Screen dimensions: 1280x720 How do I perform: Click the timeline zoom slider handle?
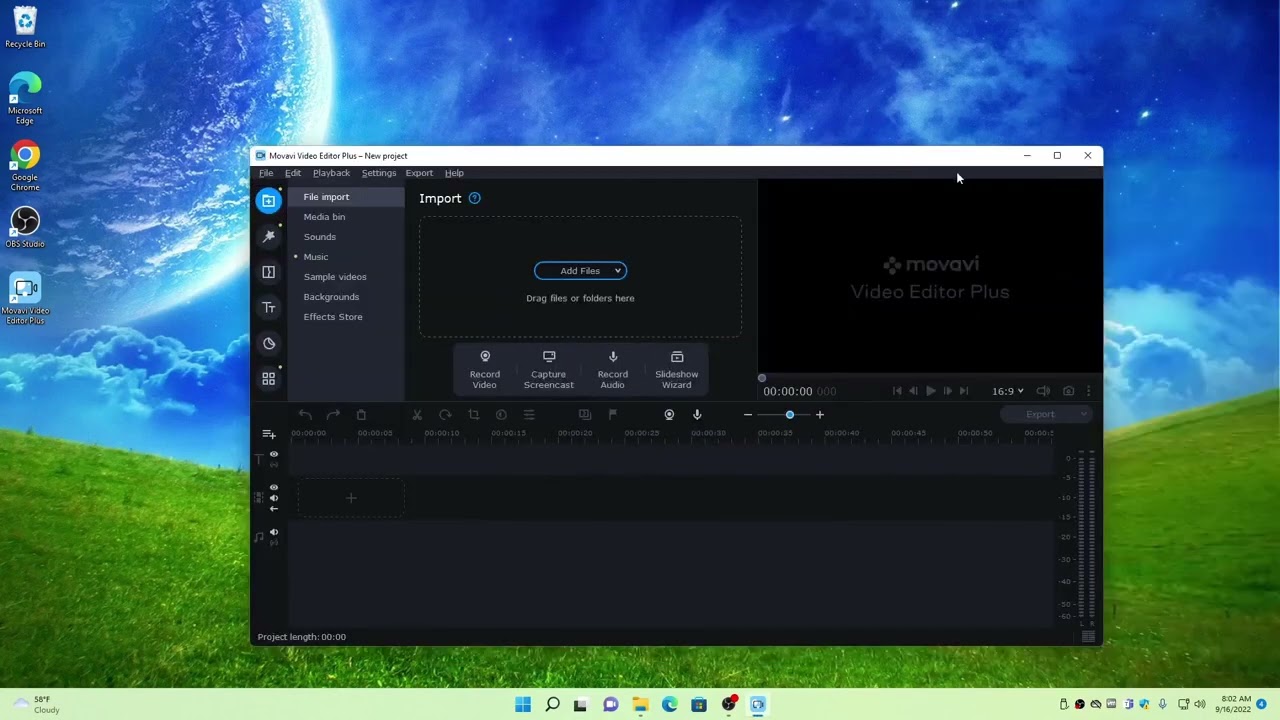789,415
